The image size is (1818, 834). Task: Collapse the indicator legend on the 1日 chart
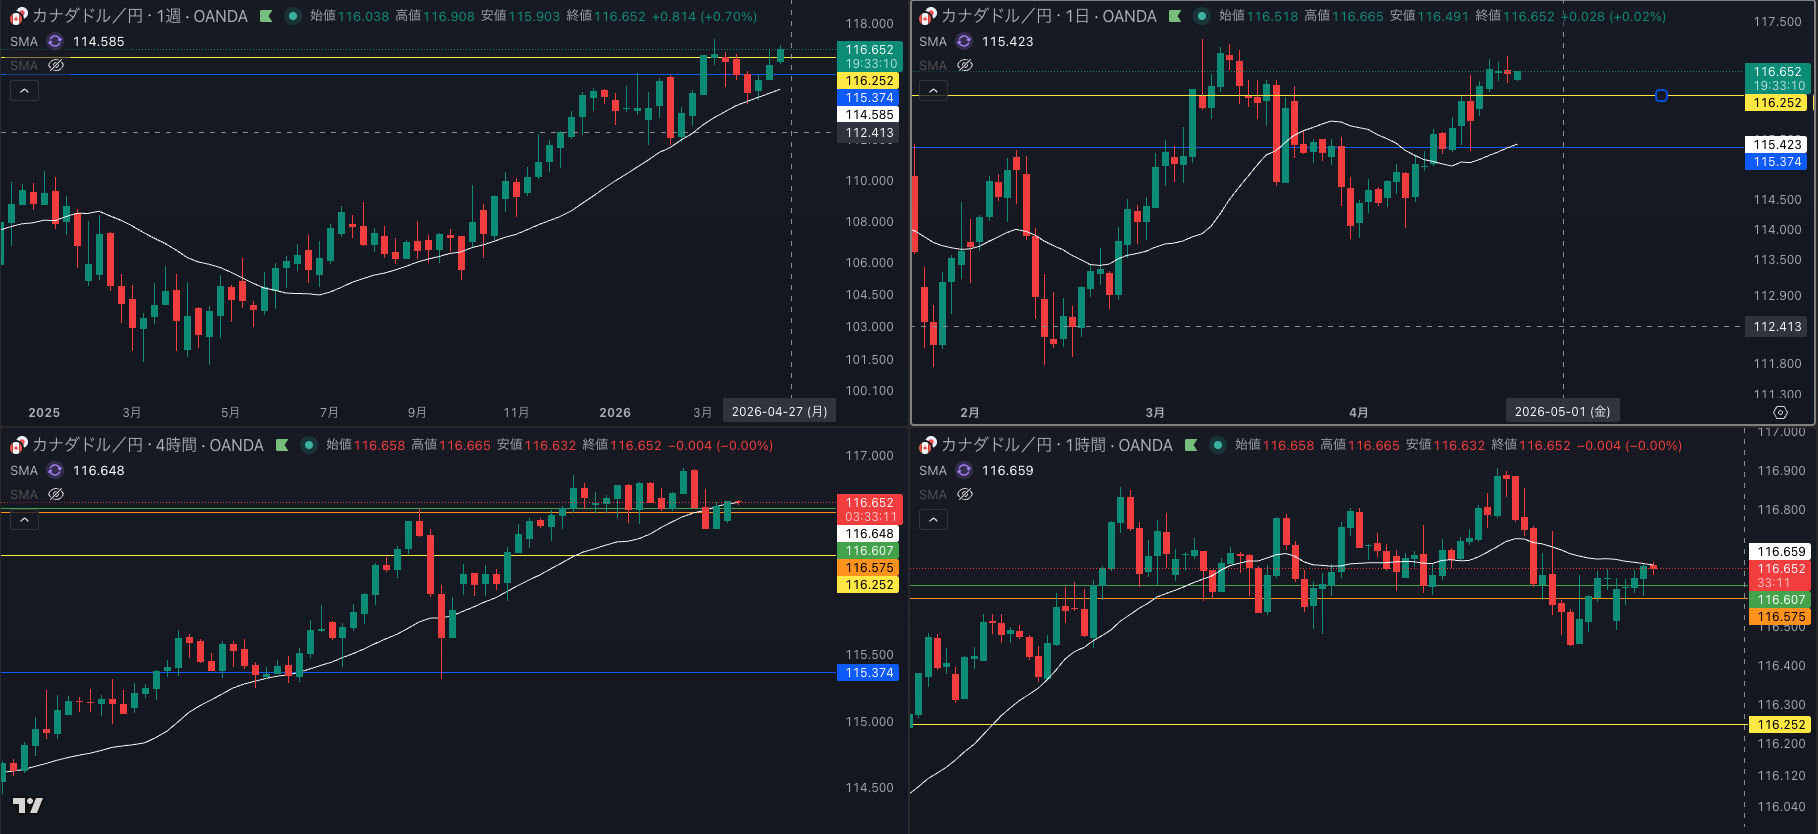pyautogui.click(x=933, y=91)
